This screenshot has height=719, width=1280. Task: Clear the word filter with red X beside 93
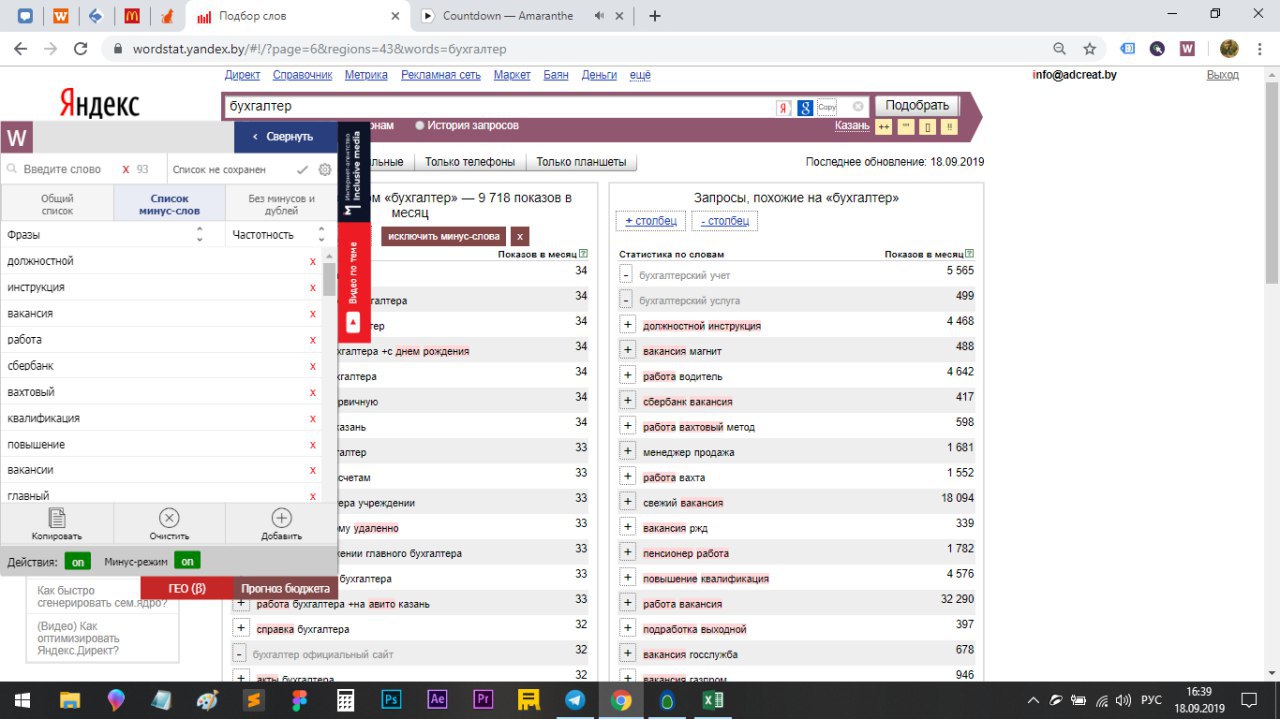(x=126, y=170)
